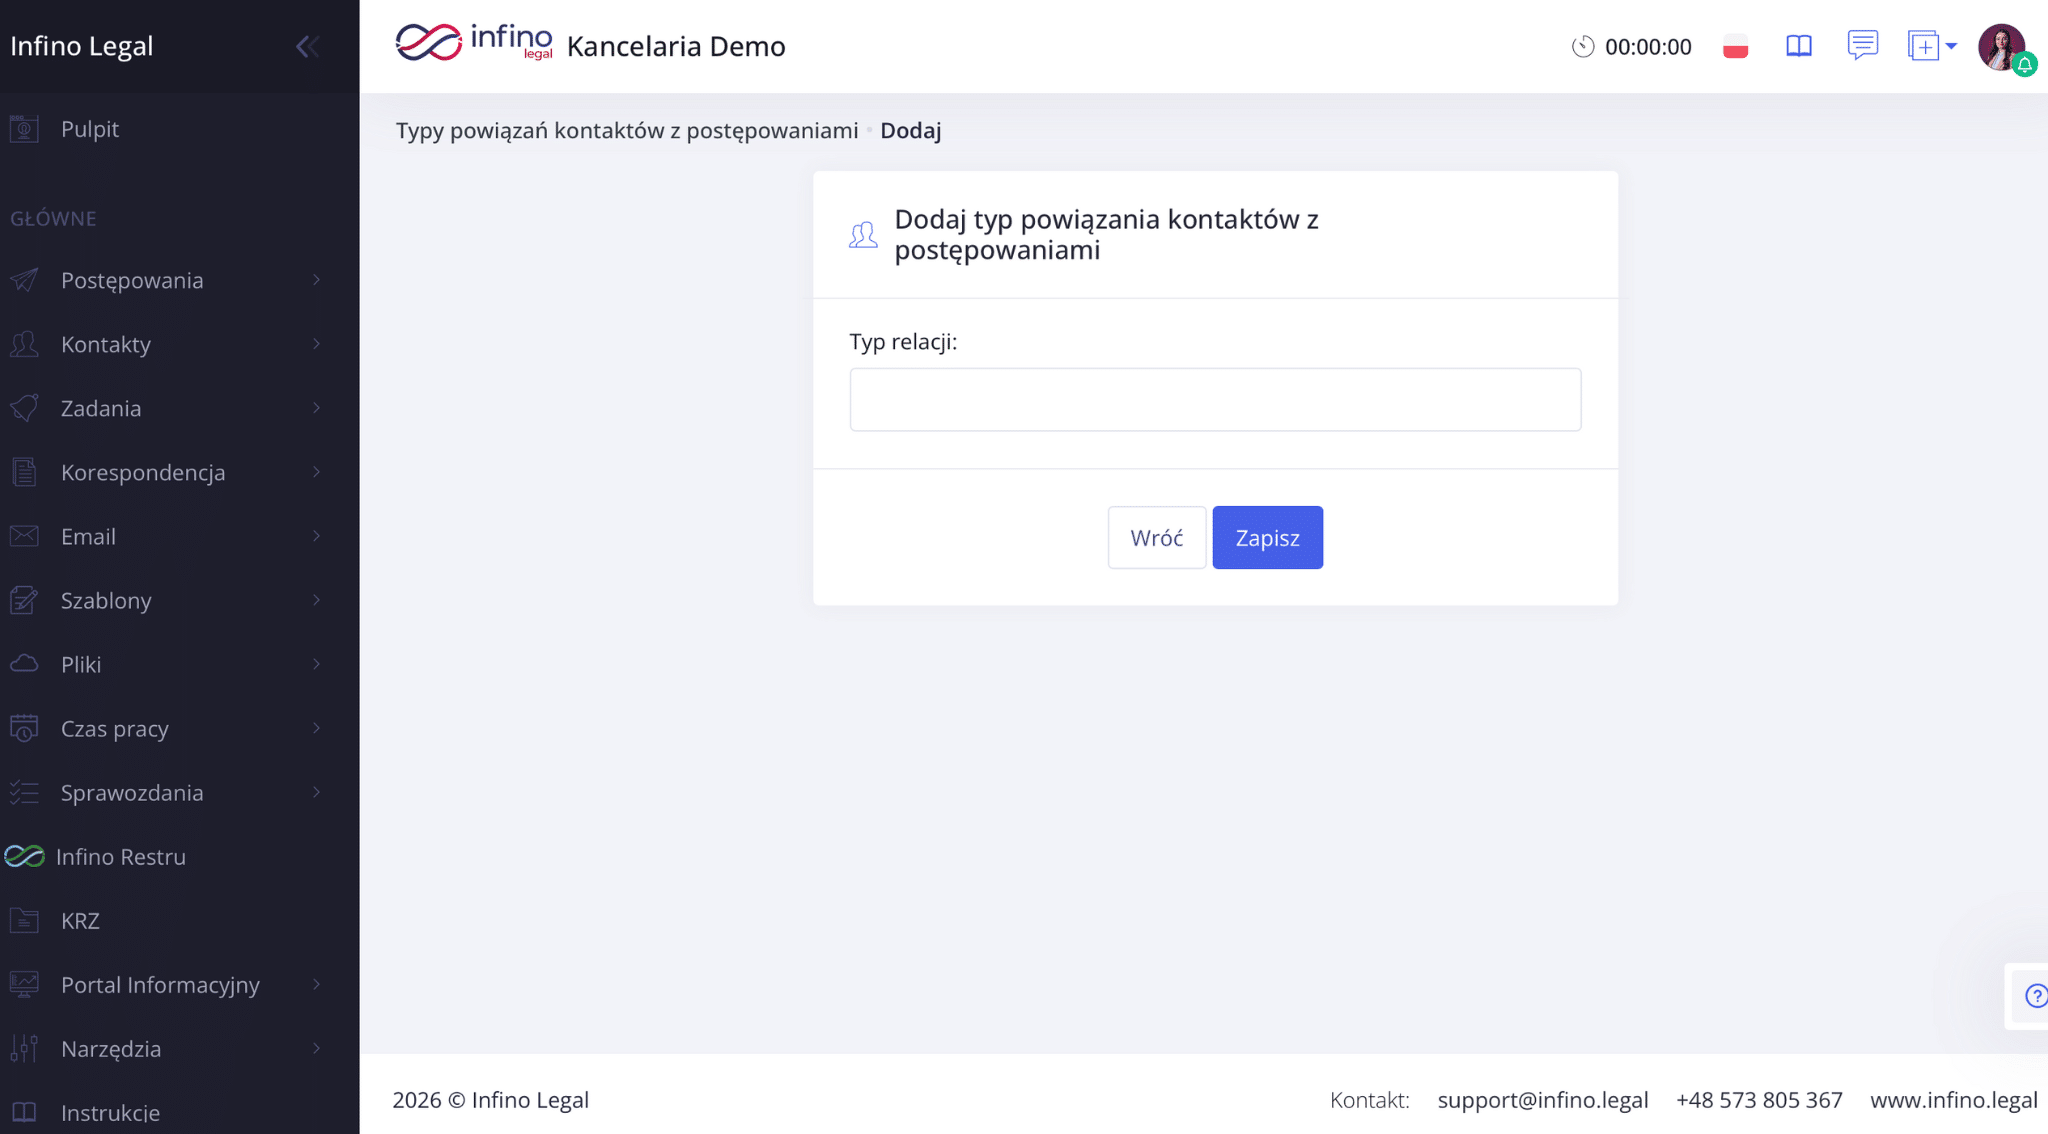
Task: Open Pulpit dashboard
Action: [89, 129]
